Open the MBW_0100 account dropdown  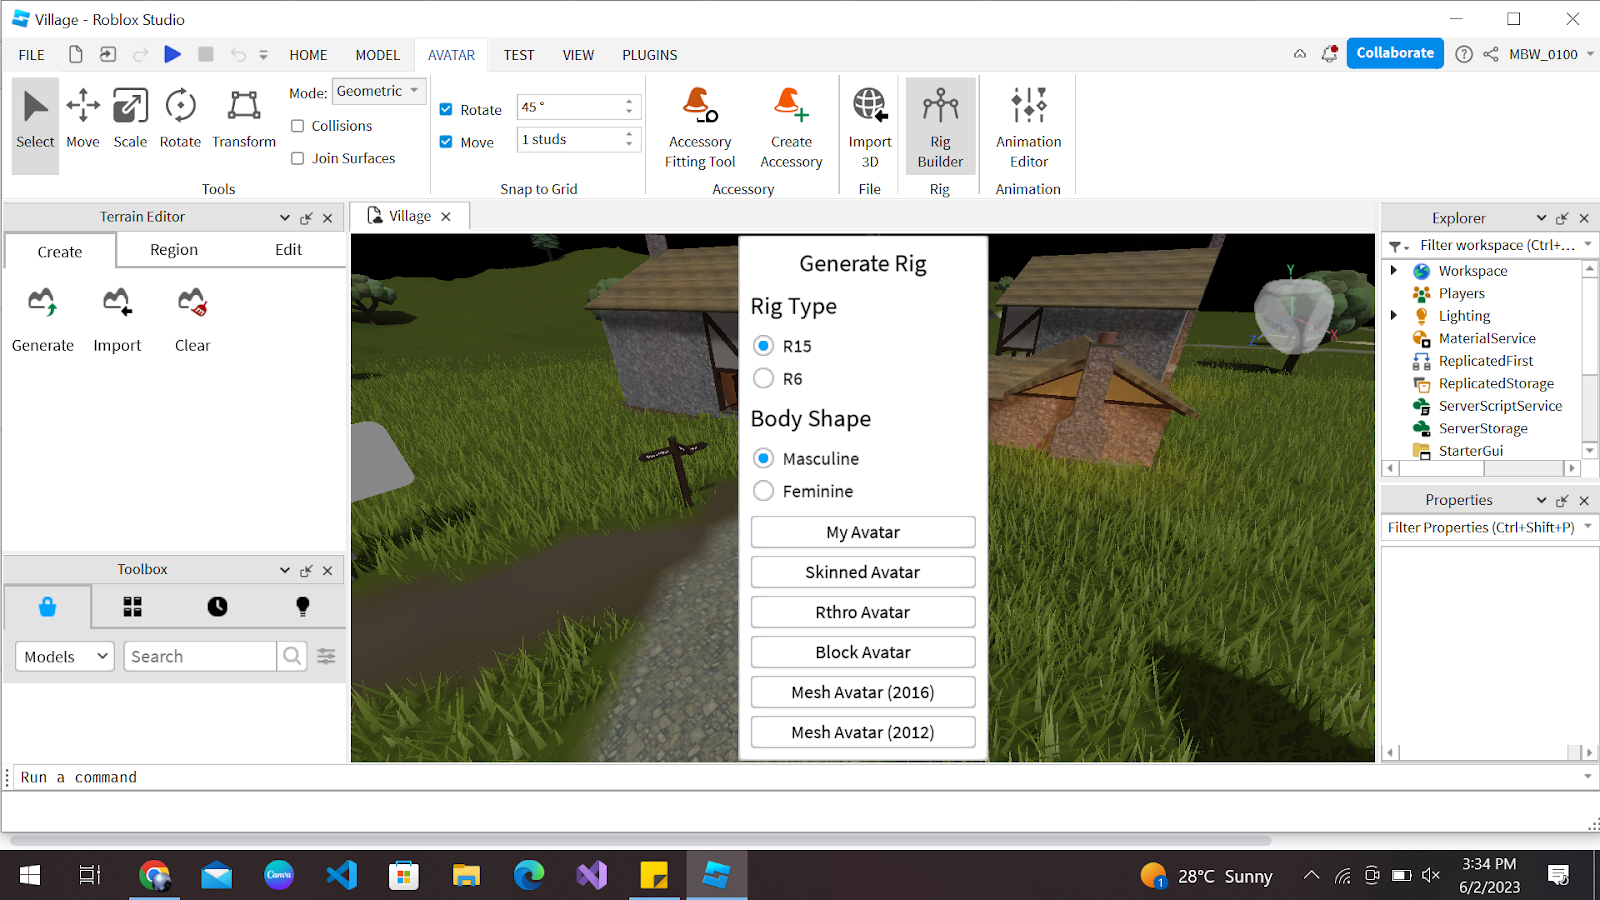pyautogui.click(x=1590, y=54)
